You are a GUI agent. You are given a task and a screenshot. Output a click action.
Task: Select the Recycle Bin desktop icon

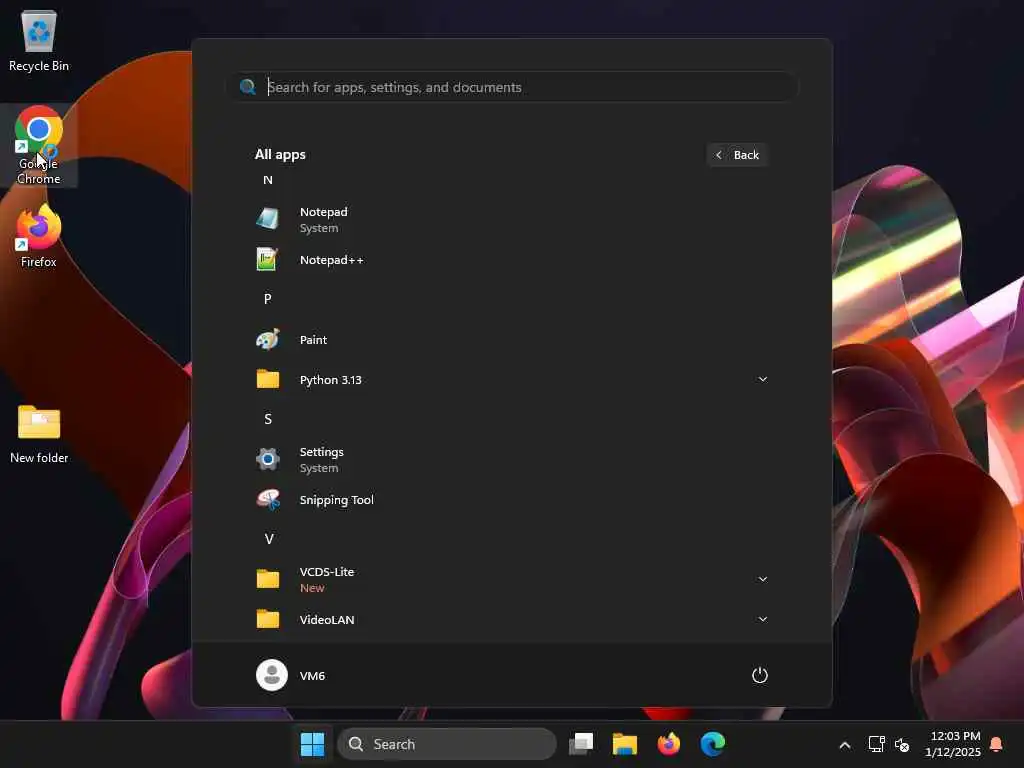click(x=39, y=41)
